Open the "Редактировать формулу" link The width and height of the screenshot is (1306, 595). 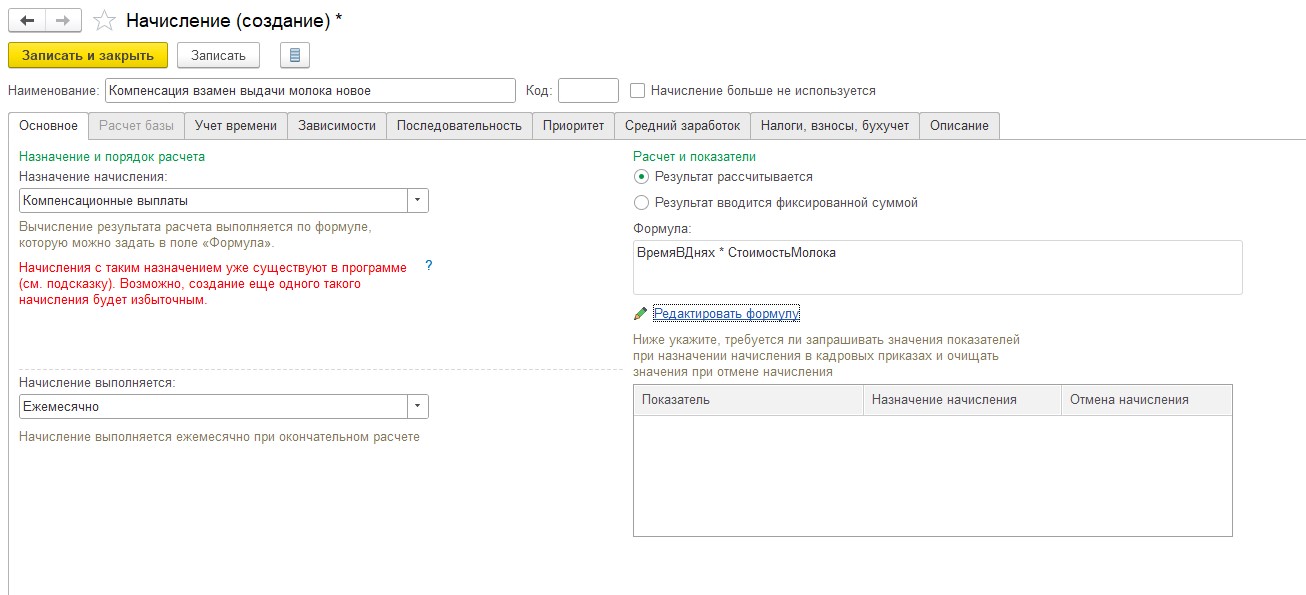coord(726,314)
